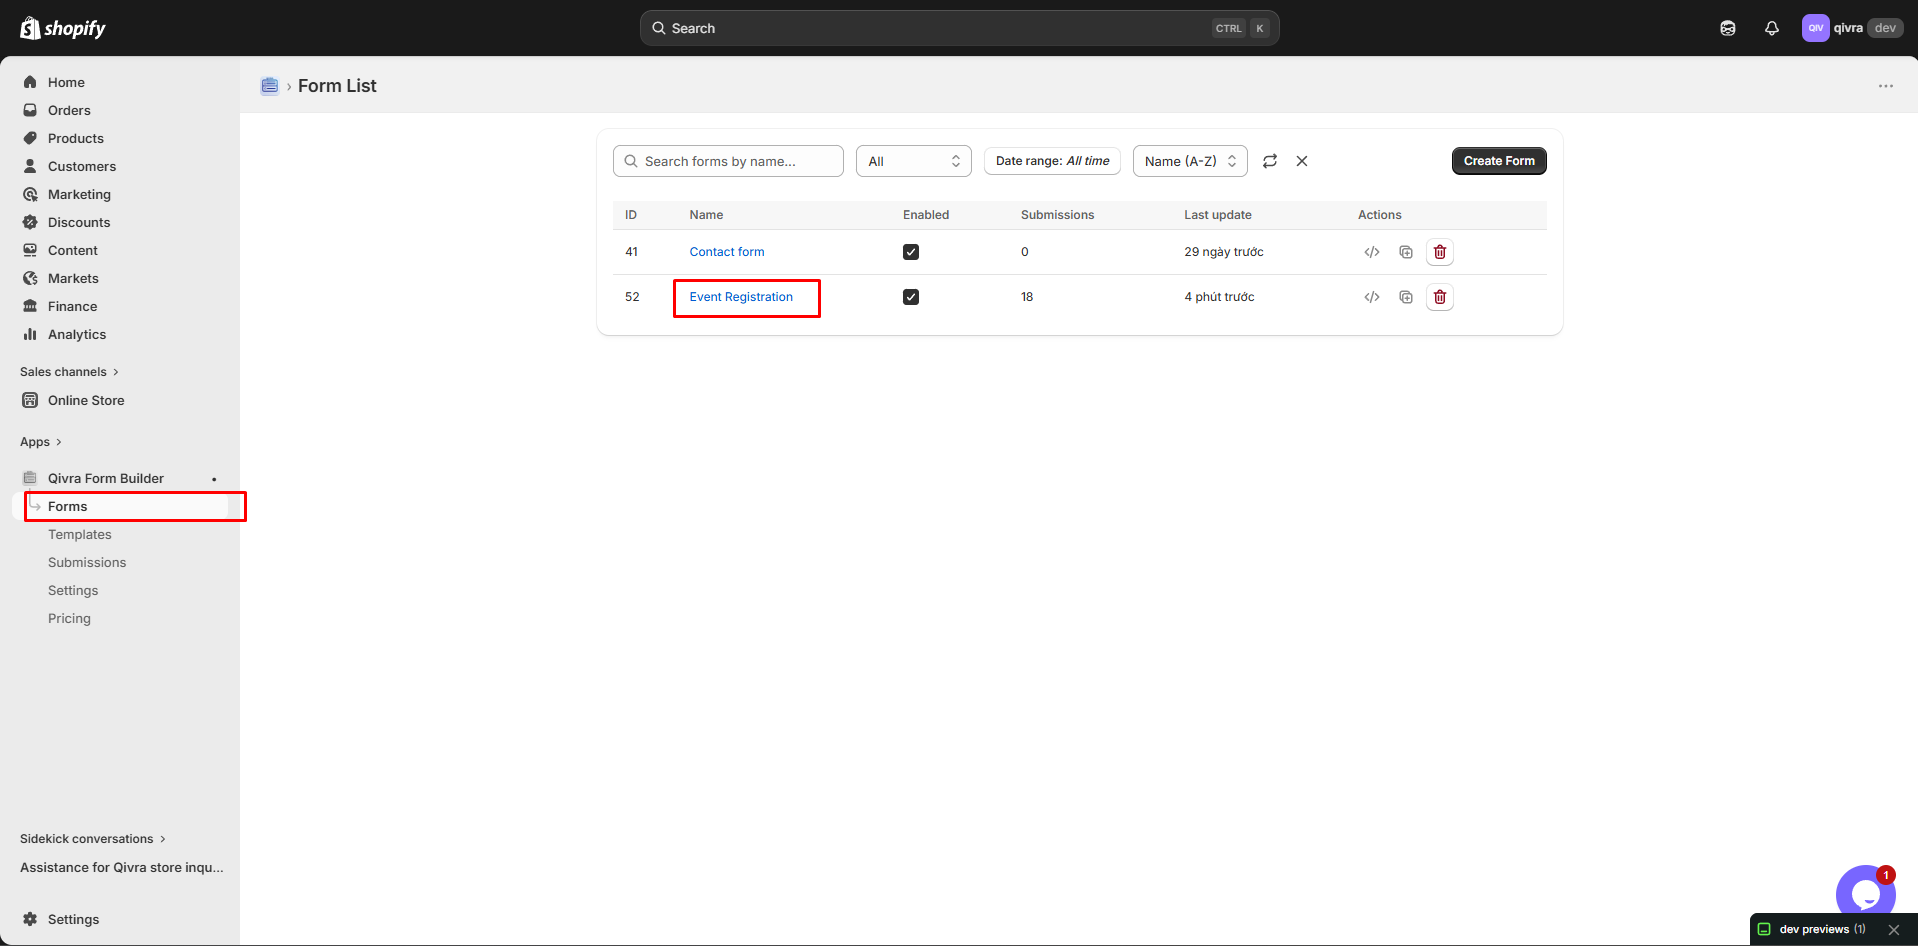Click the '29 ngày trước' last update cell
1918x946 pixels.
pyautogui.click(x=1224, y=252)
